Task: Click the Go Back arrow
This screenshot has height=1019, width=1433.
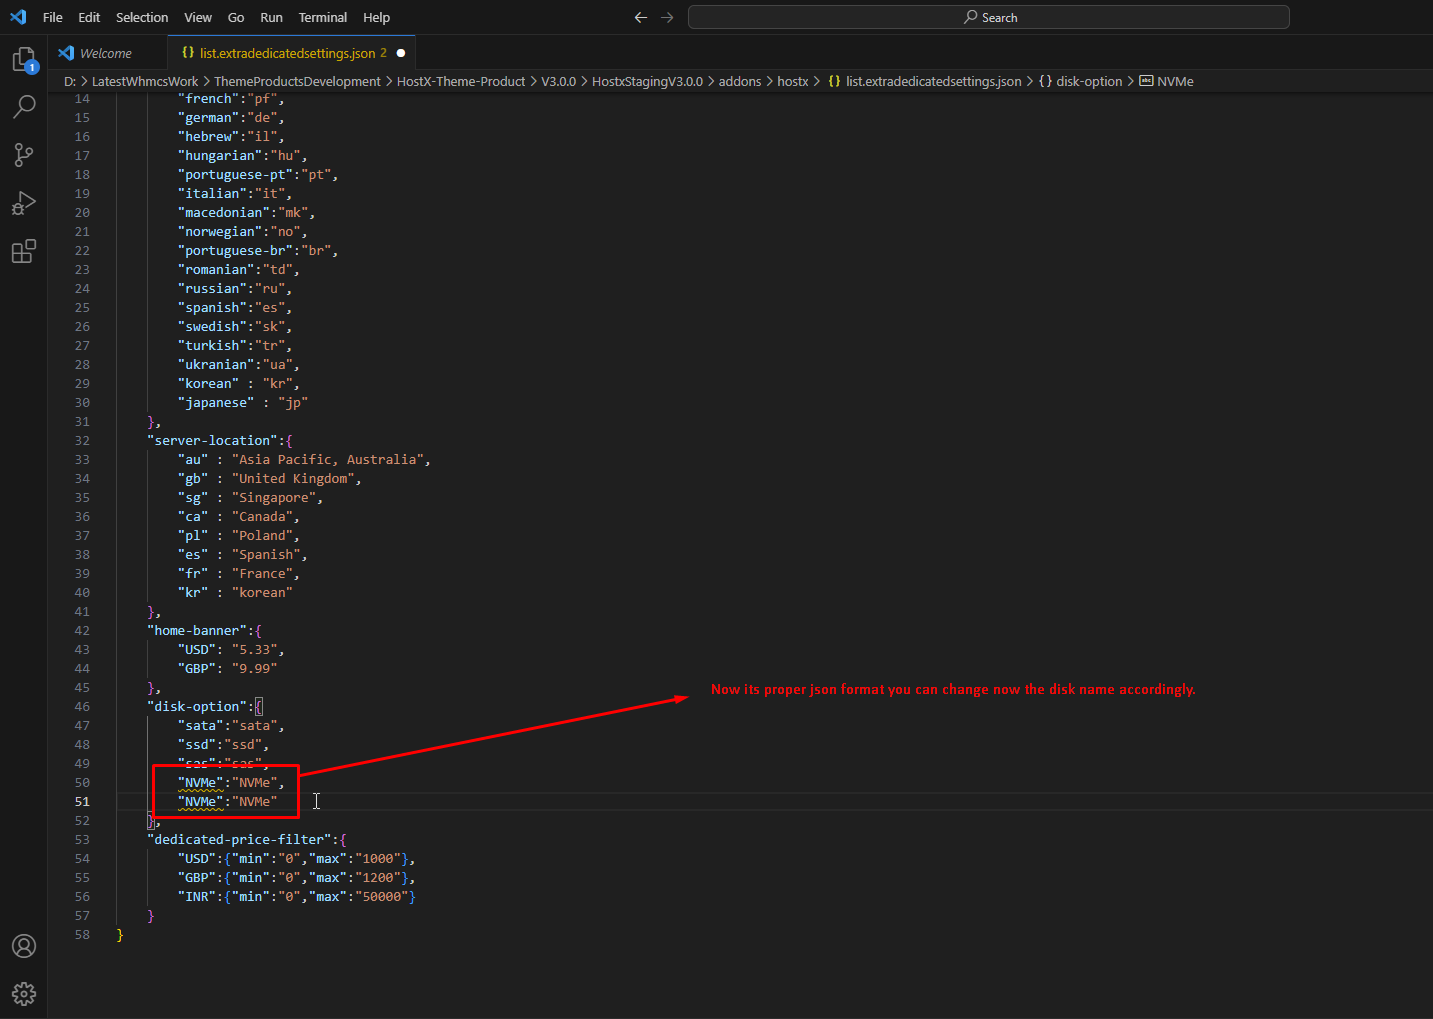Action: 641,17
